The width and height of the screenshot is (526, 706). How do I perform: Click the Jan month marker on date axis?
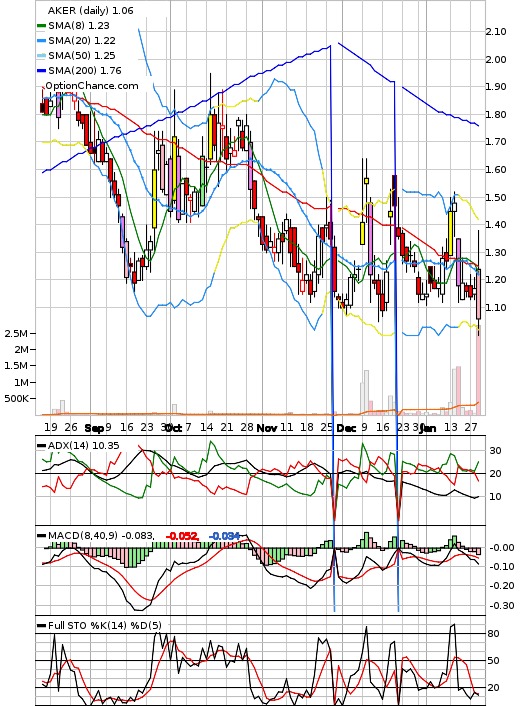tap(427, 428)
